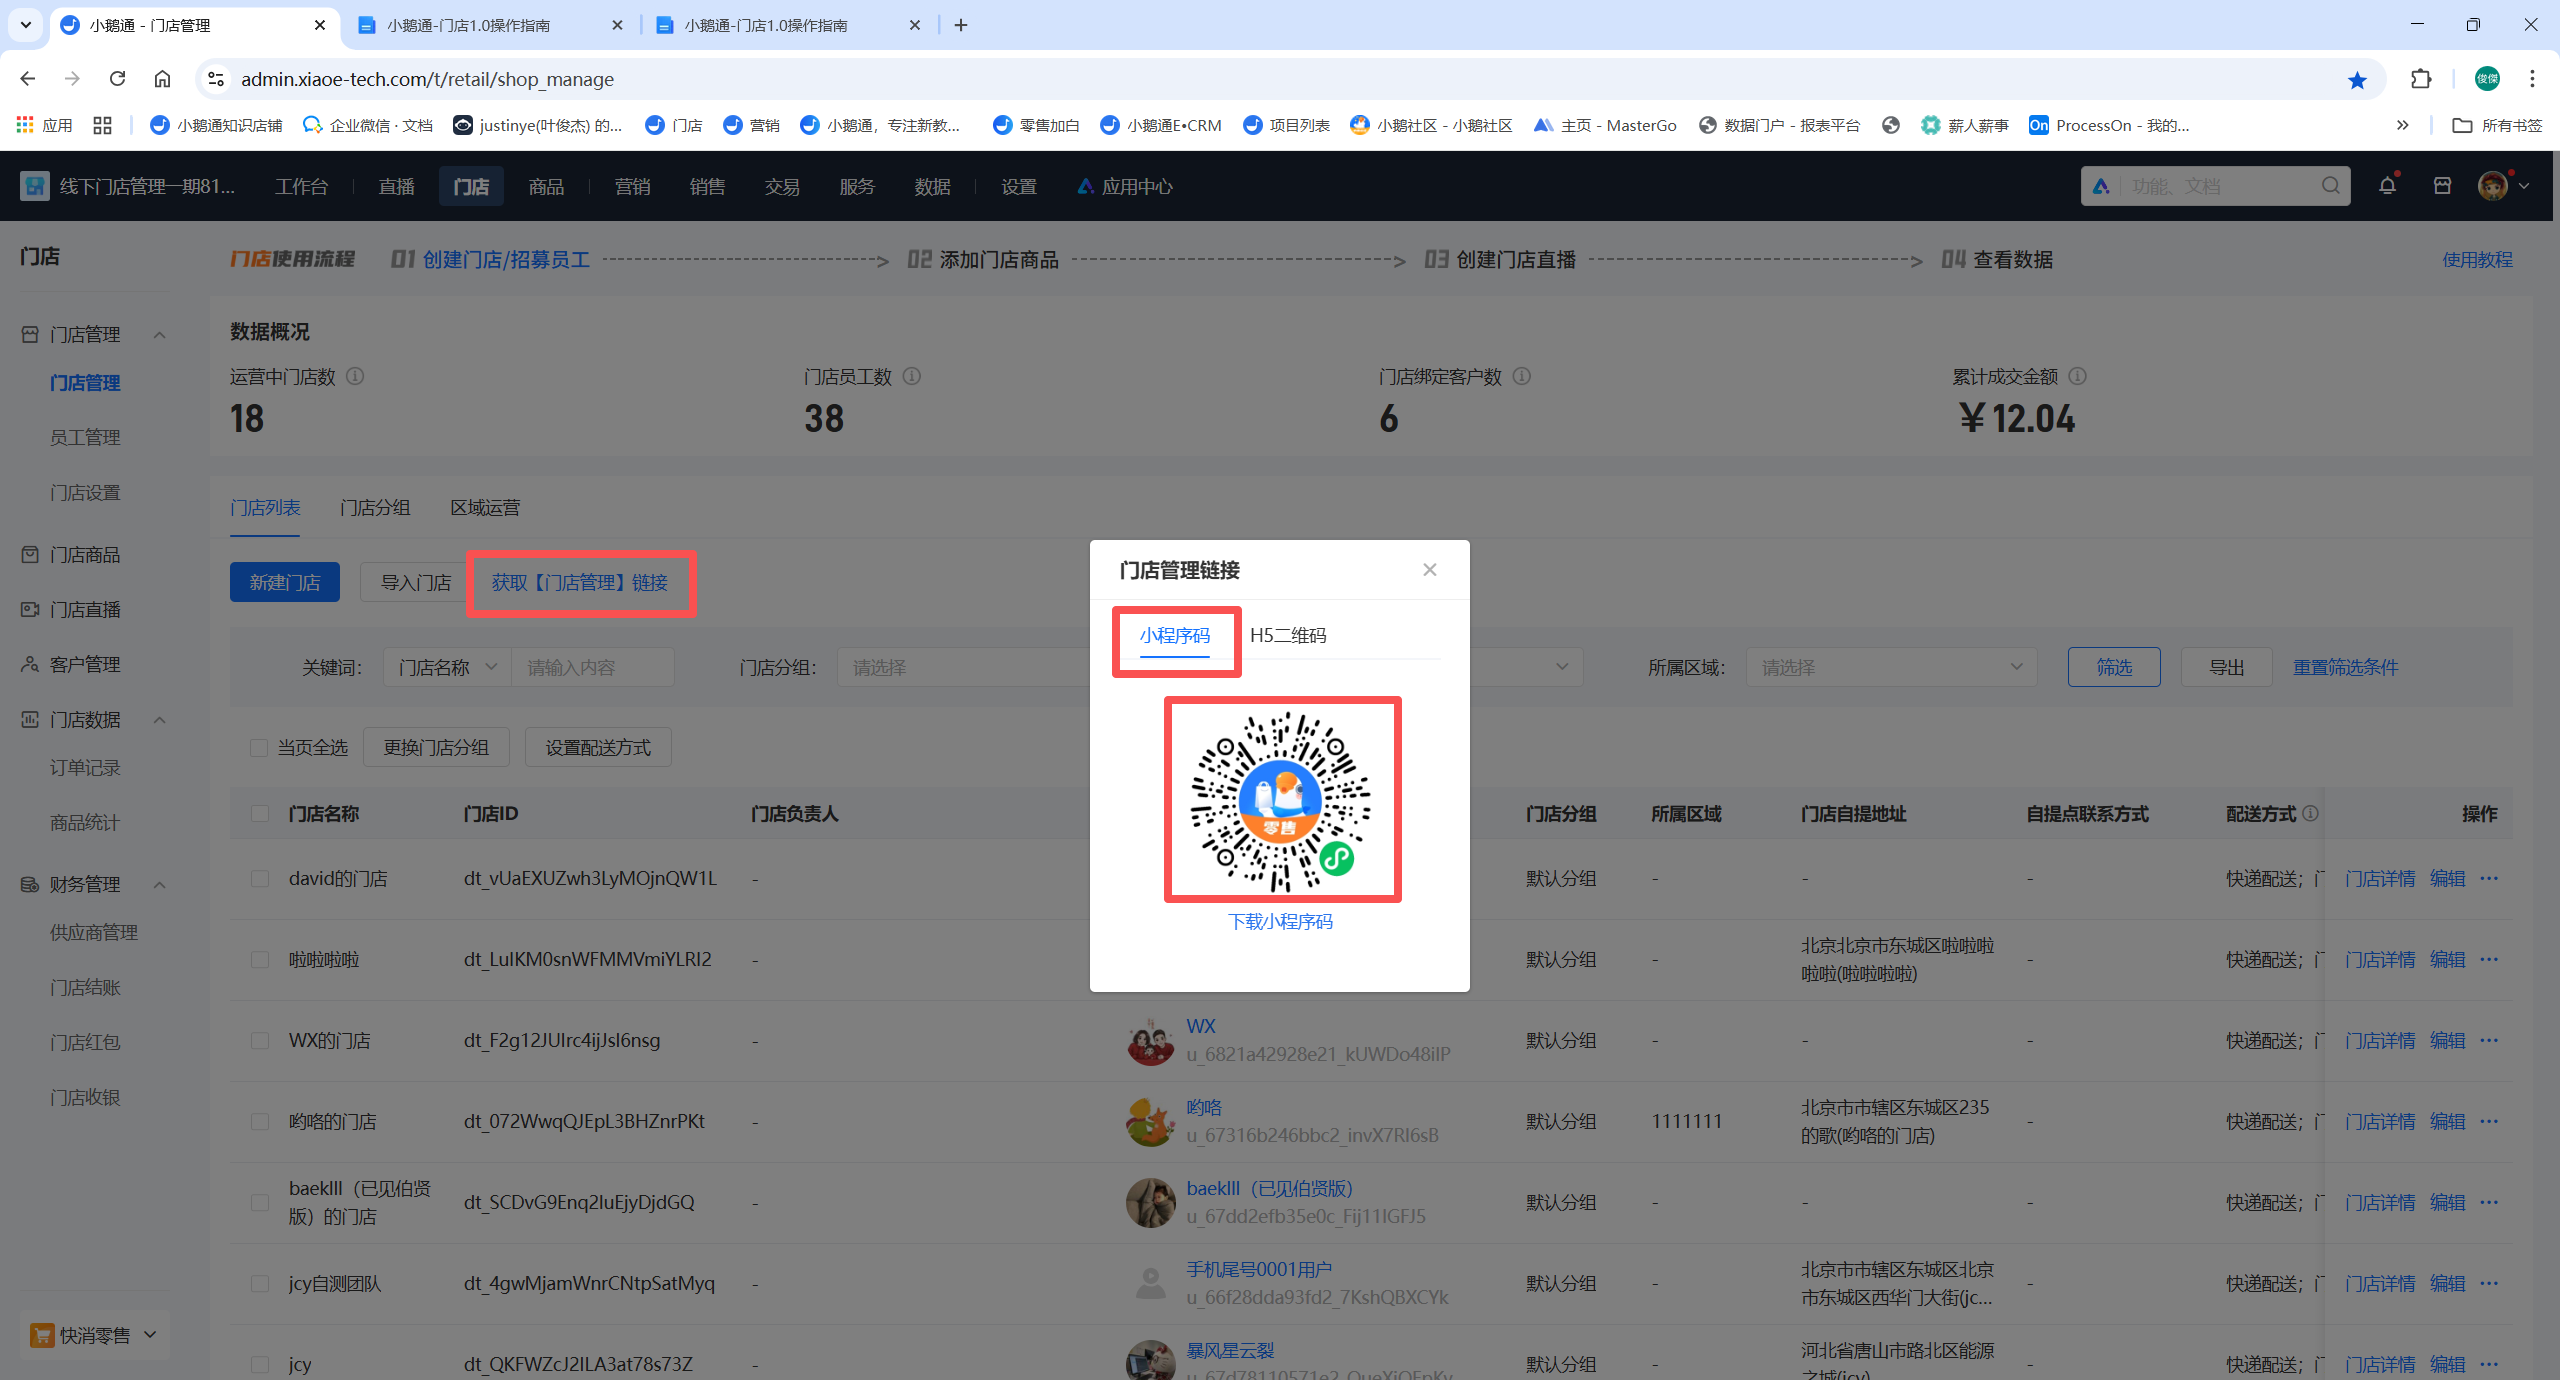Open more options for WX的门店 row
The width and height of the screenshot is (2560, 1380).
tap(2489, 1040)
